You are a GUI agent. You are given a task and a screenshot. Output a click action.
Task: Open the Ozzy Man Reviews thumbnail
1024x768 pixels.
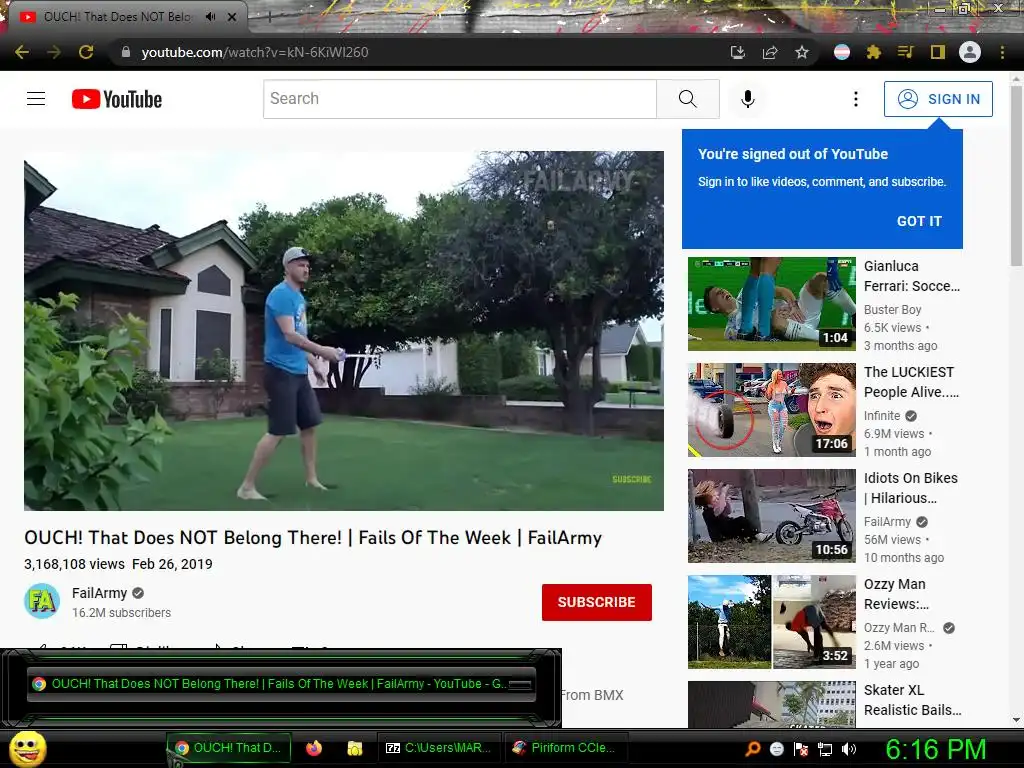pyautogui.click(x=772, y=622)
